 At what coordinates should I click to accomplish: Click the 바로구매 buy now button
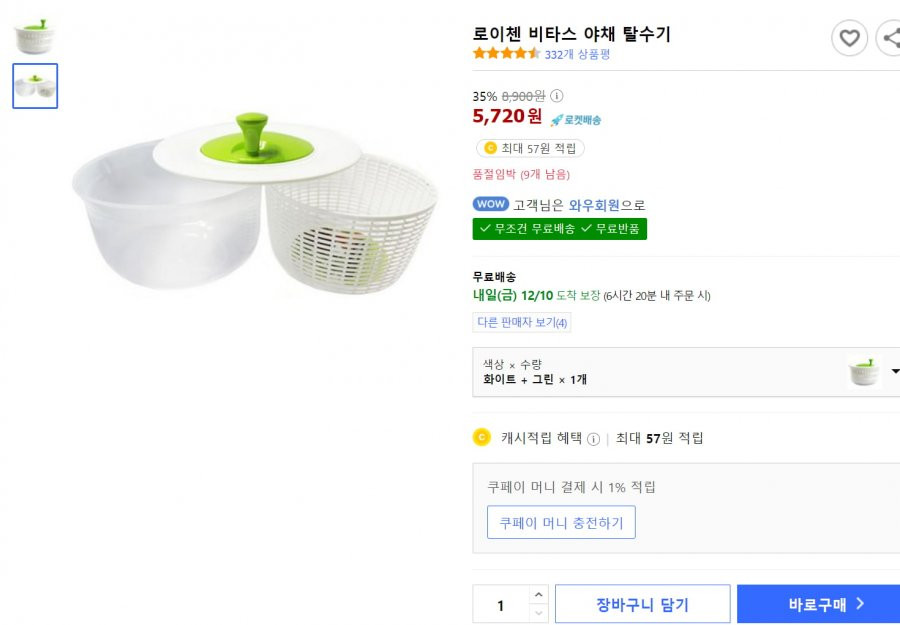[x=818, y=604]
